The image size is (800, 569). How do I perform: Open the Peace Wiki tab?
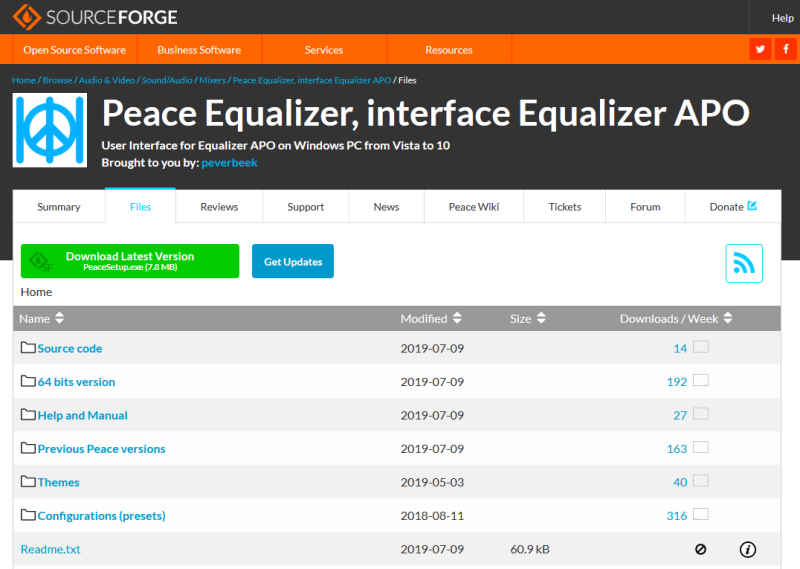click(474, 207)
